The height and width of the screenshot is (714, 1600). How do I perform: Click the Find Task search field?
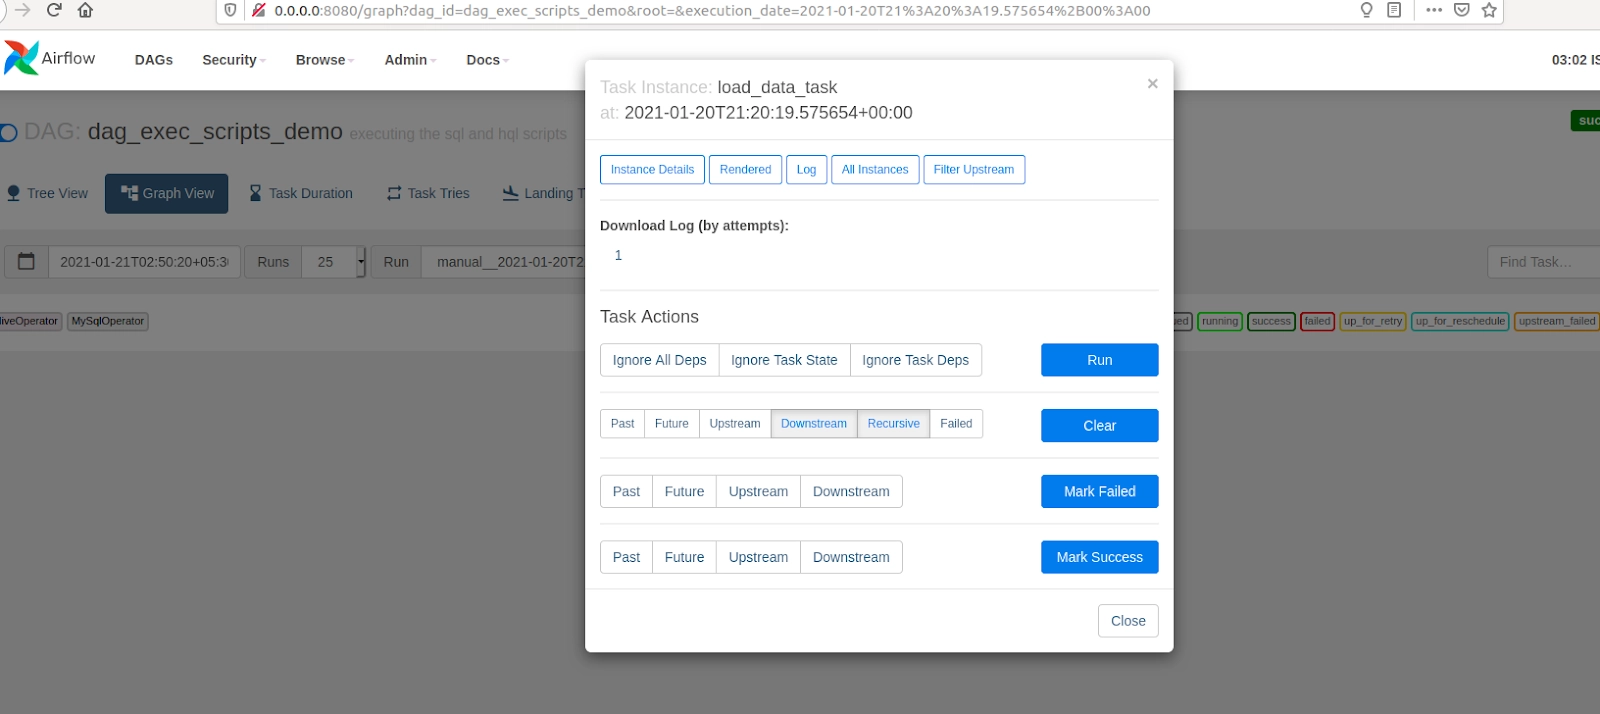tap(1541, 262)
